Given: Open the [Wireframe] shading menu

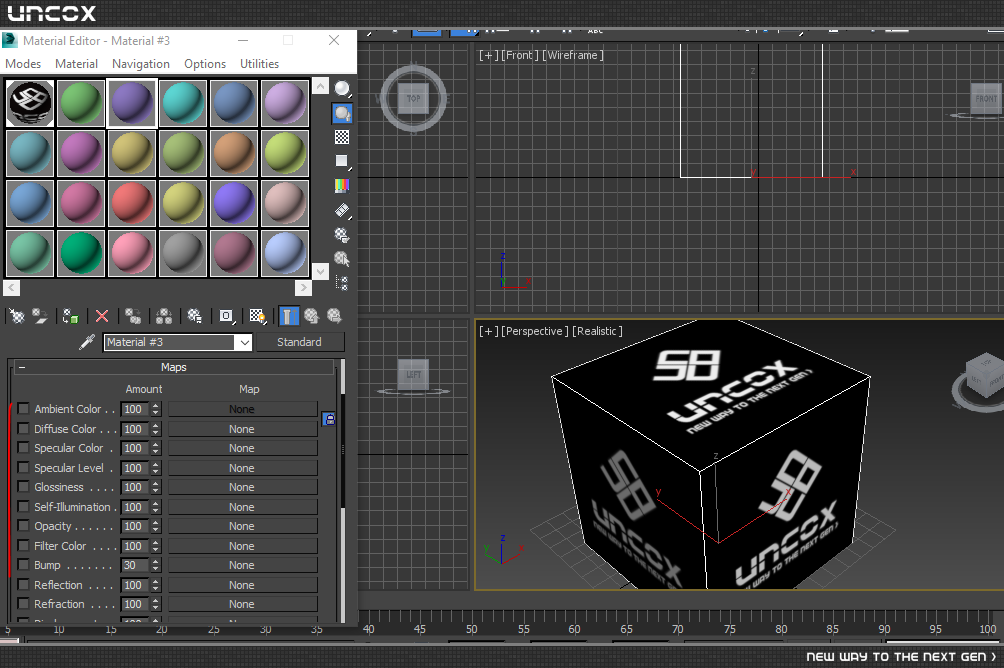Looking at the screenshot, I should (x=573, y=55).
